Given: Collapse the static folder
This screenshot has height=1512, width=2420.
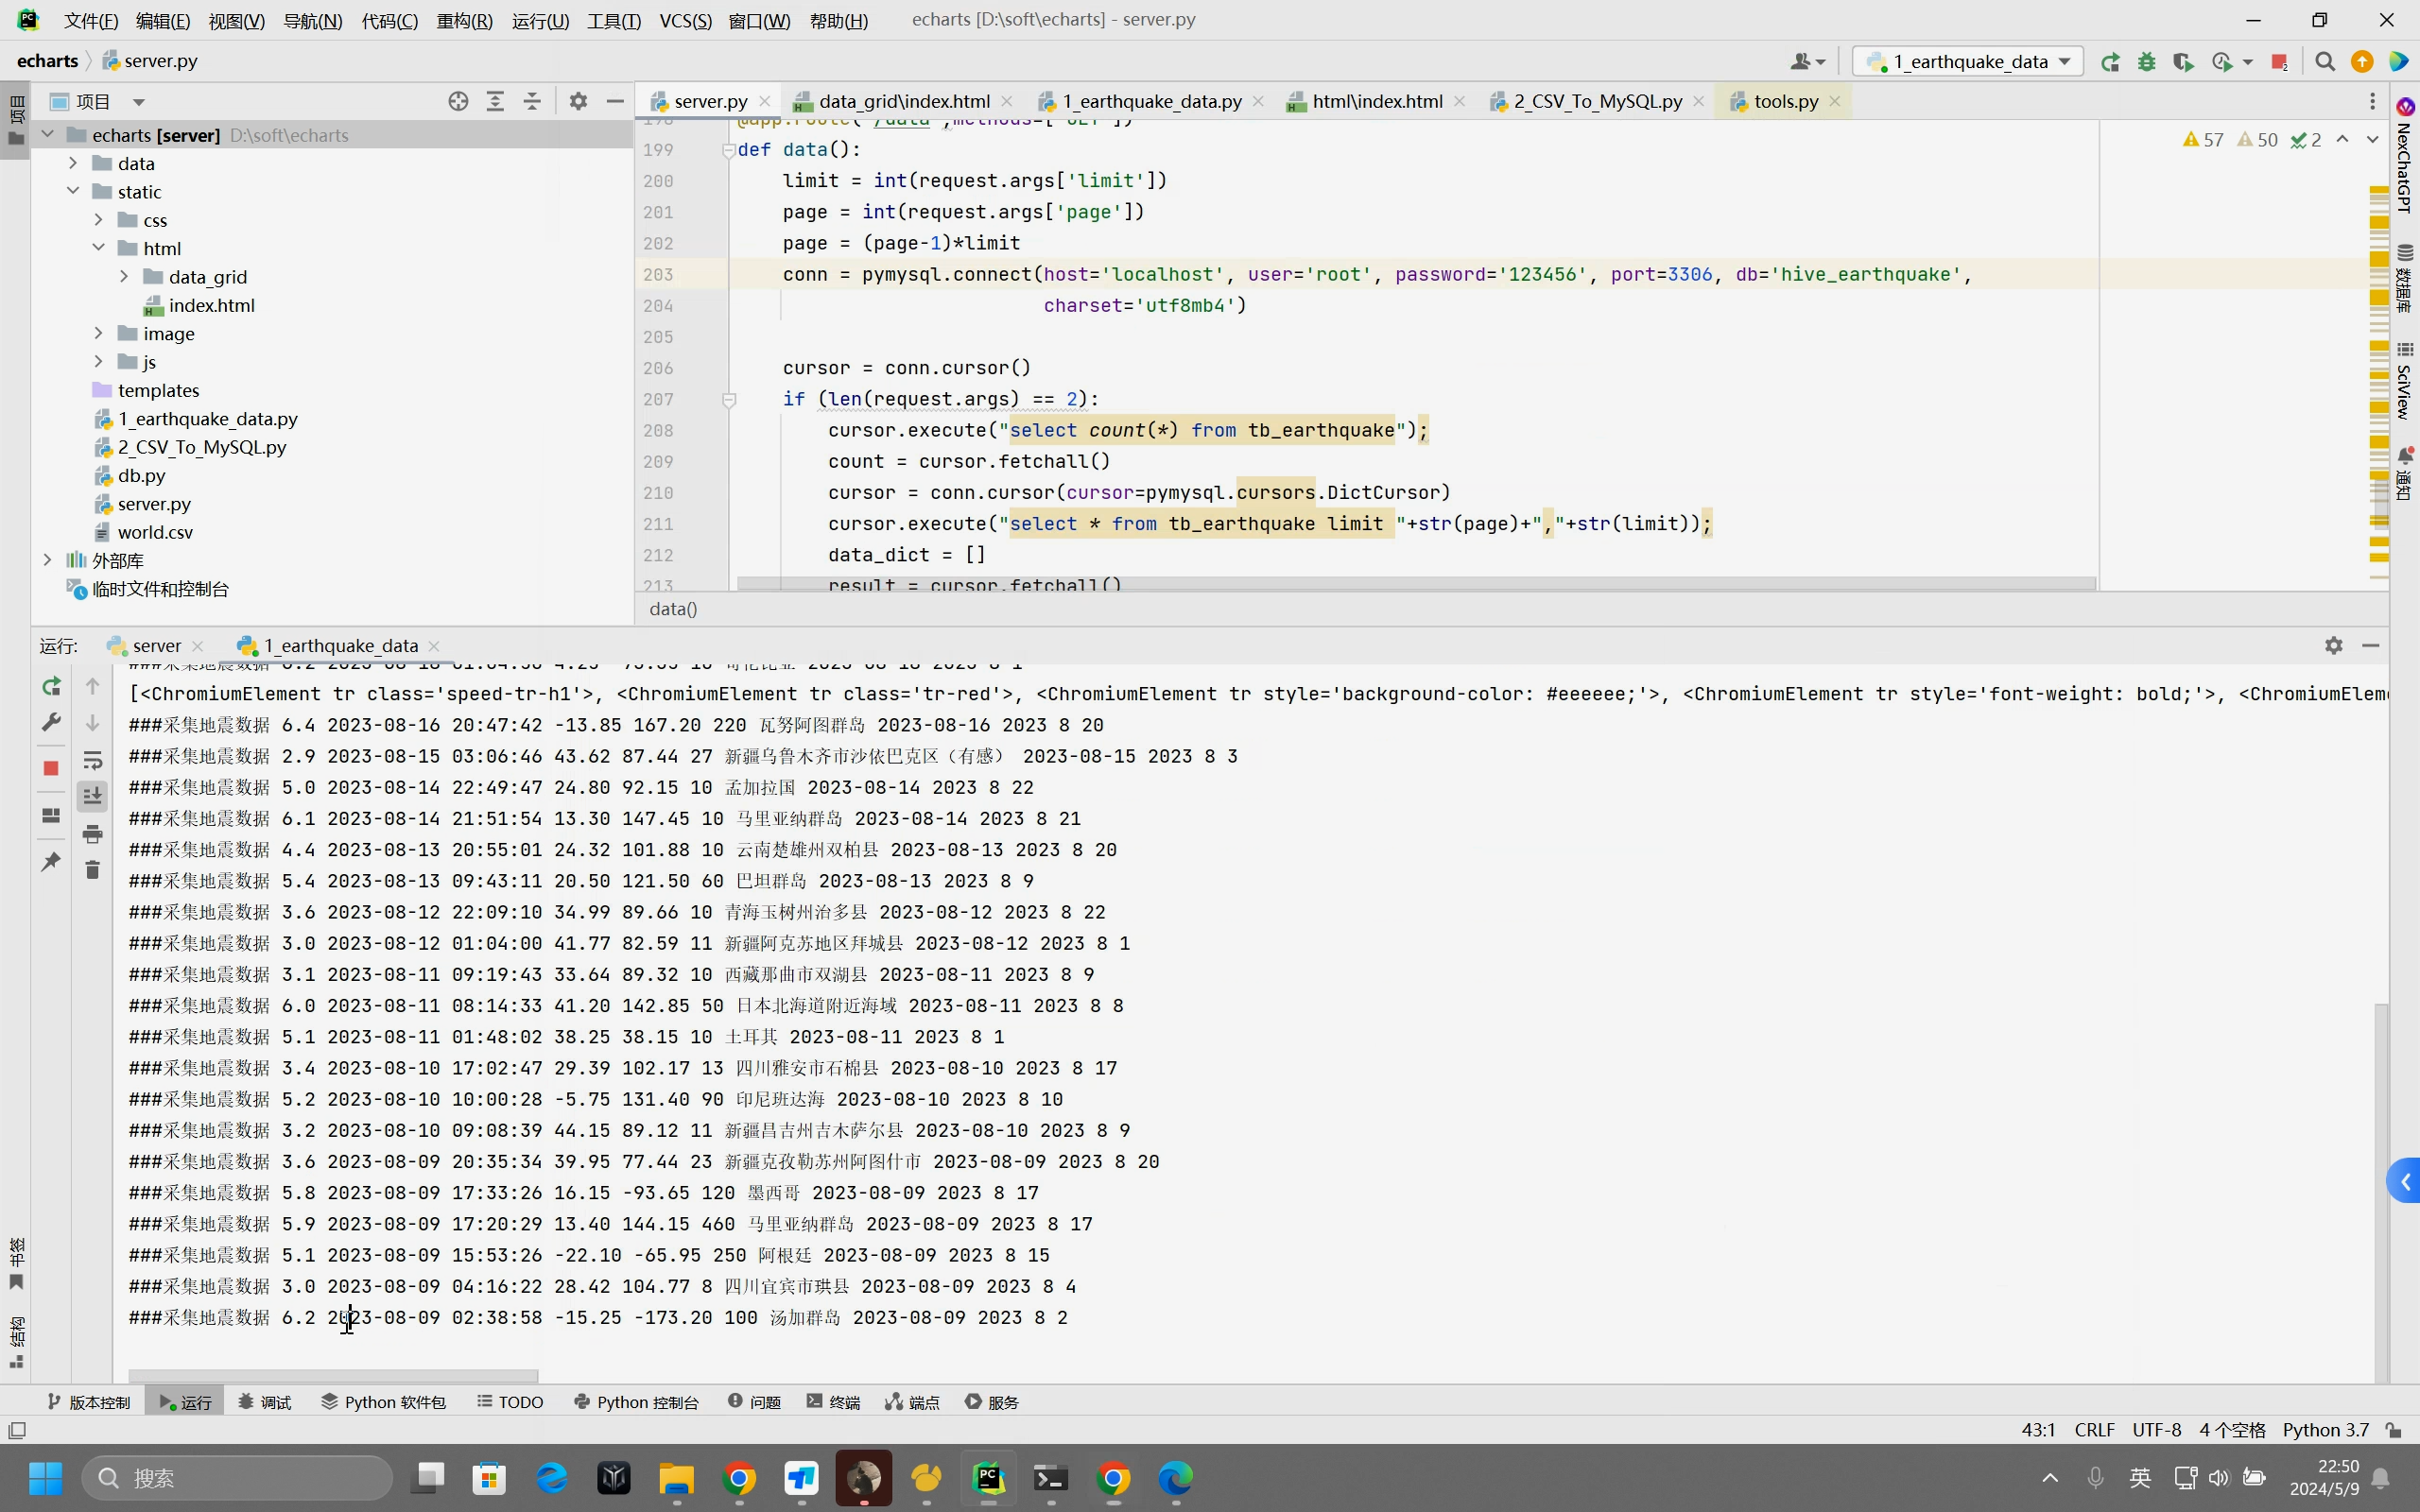Looking at the screenshot, I should tap(73, 191).
